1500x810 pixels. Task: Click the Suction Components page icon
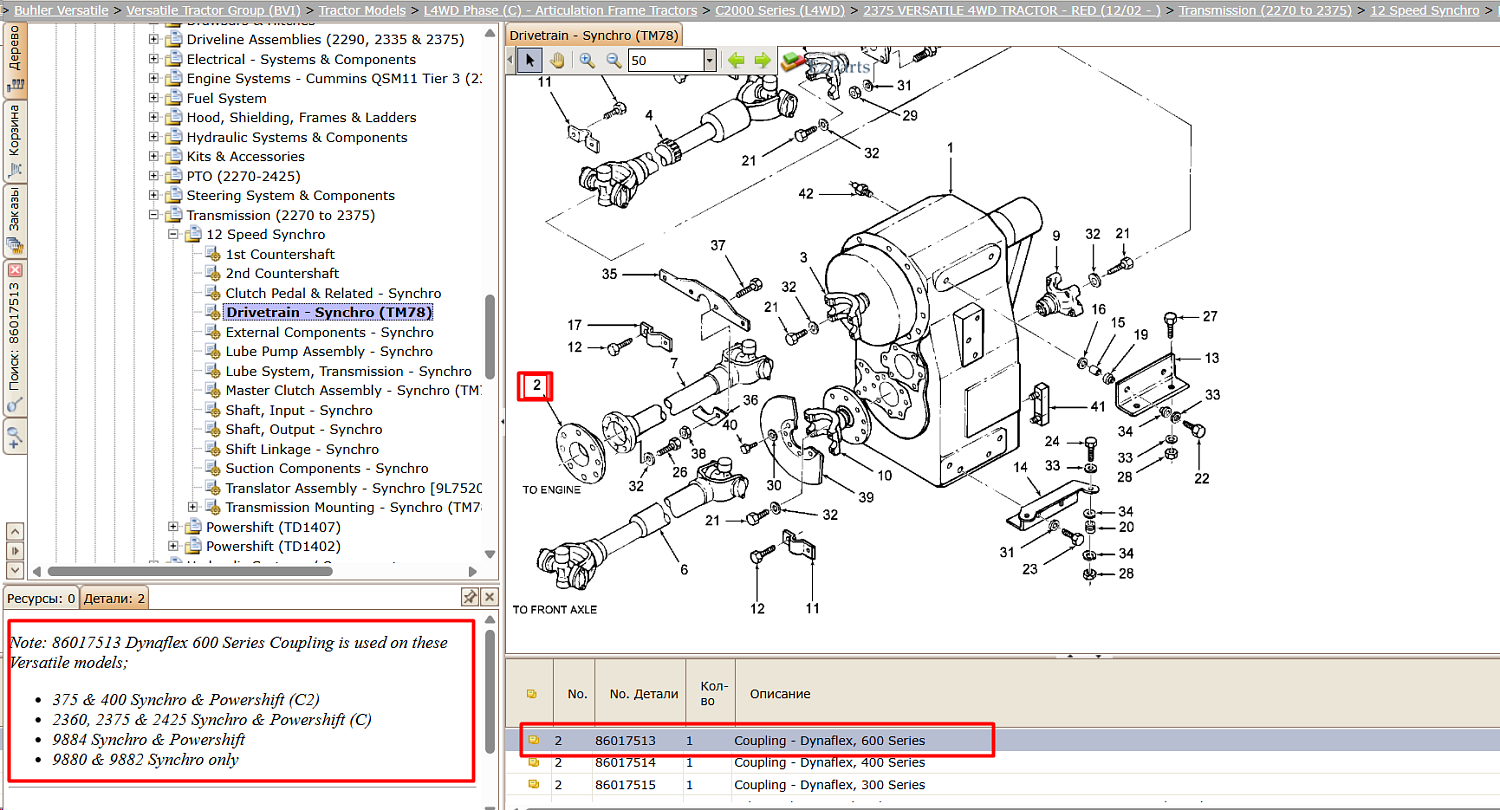(212, 468)
